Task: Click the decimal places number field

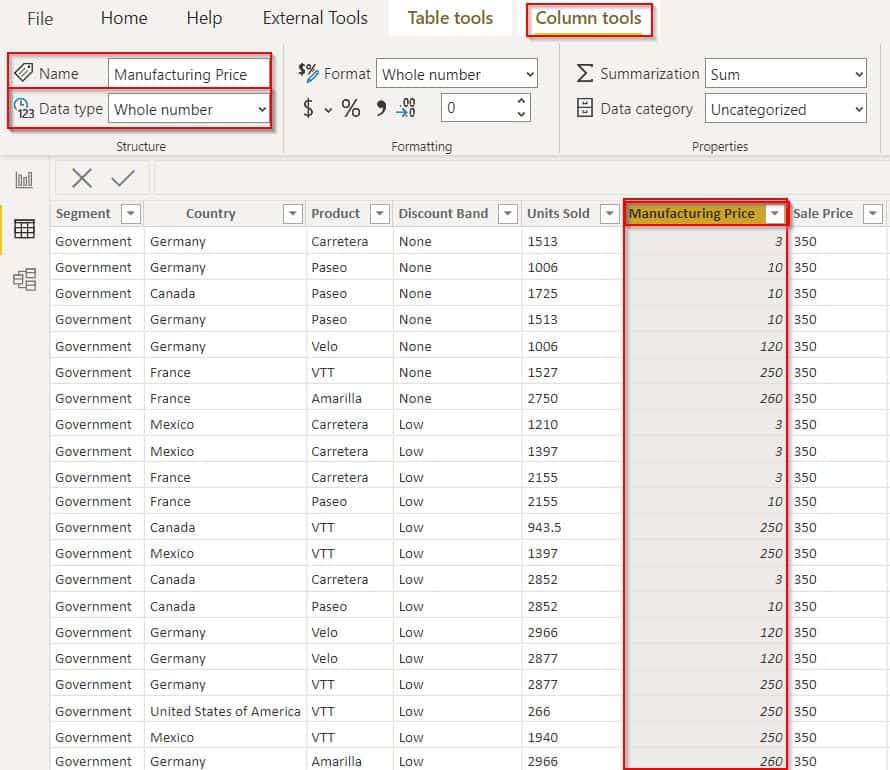Action: (477, 108)
